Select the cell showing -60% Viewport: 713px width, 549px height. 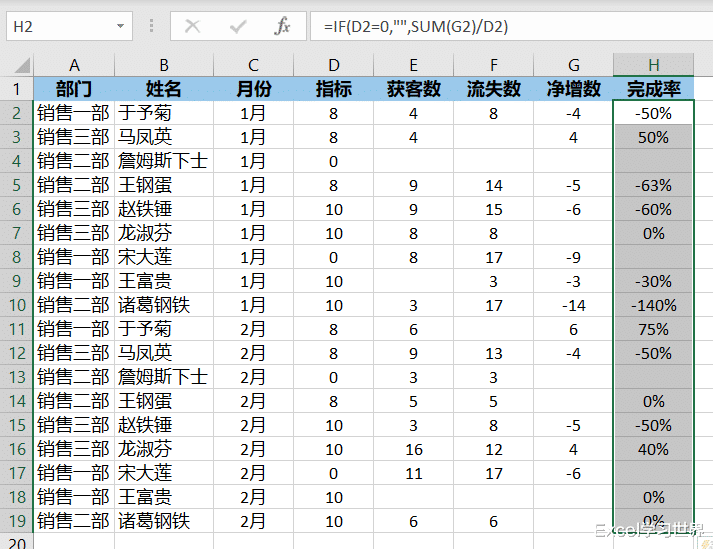click(x=653, y=209)
